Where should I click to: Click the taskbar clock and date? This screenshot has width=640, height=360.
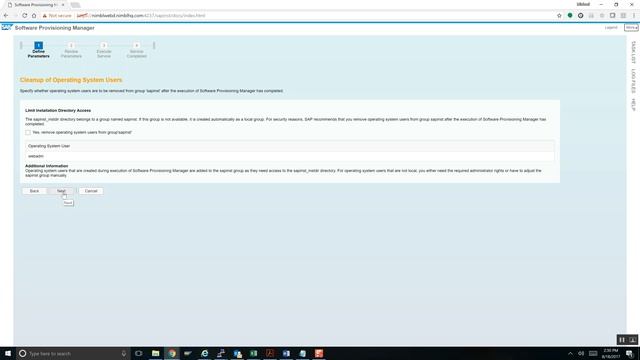611,353
